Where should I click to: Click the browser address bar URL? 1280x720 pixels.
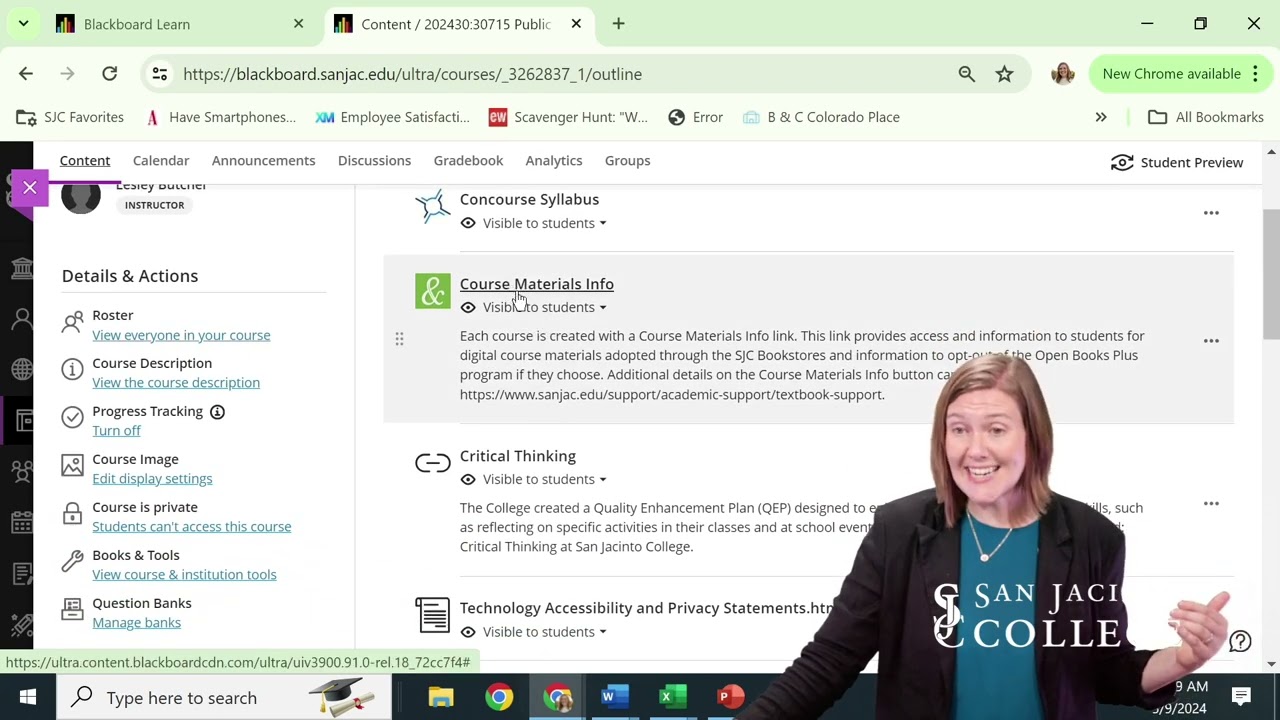[x=412, y=74]
